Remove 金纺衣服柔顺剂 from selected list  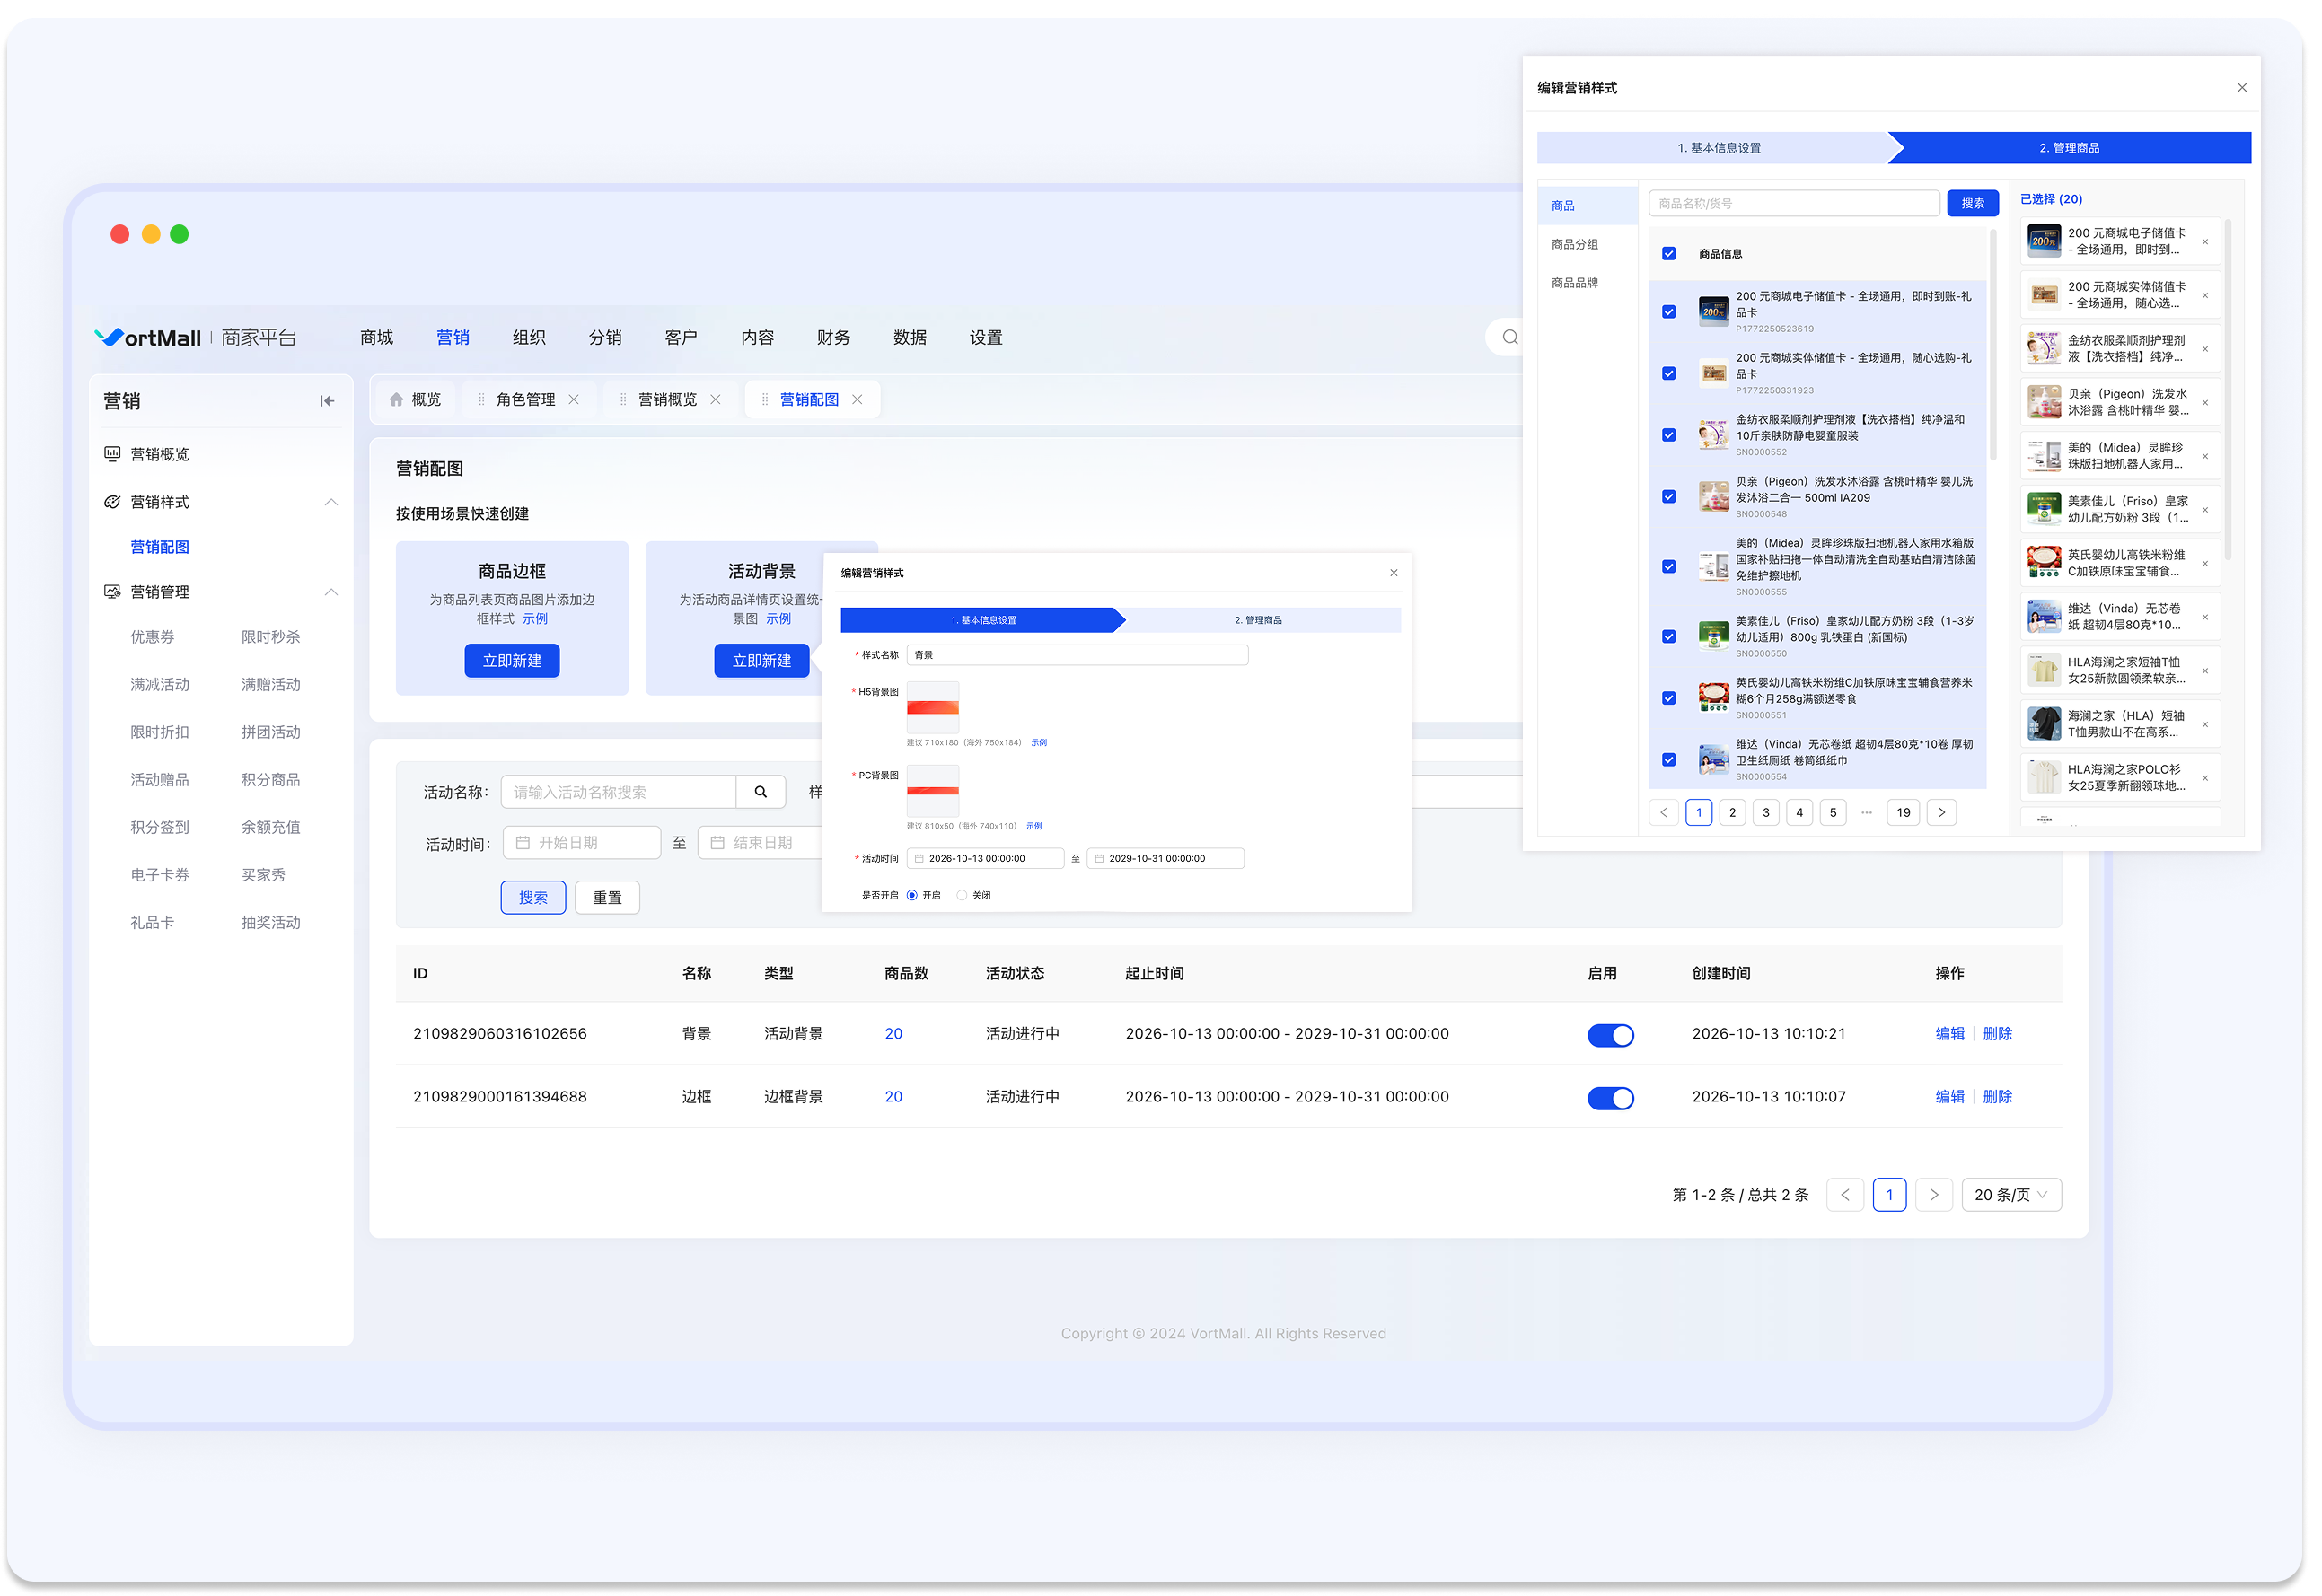[2205, 350]
